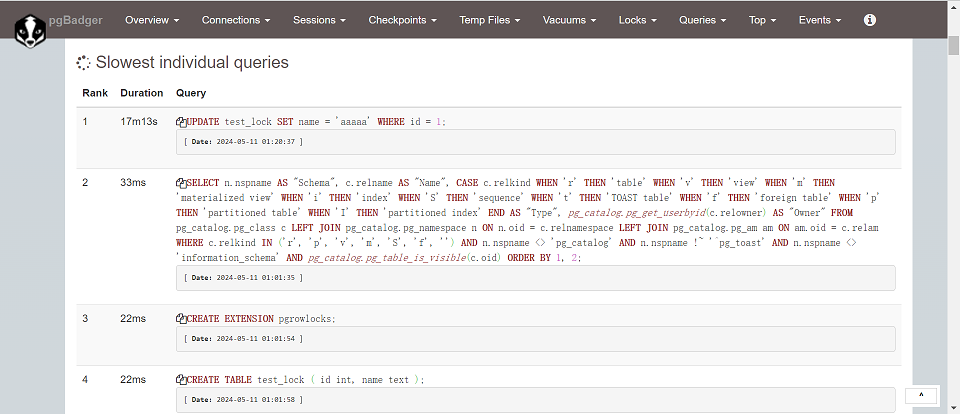960x414 pixels.
Task: Click the spinner icon beside Slowest individual queries
Action: 84,63
